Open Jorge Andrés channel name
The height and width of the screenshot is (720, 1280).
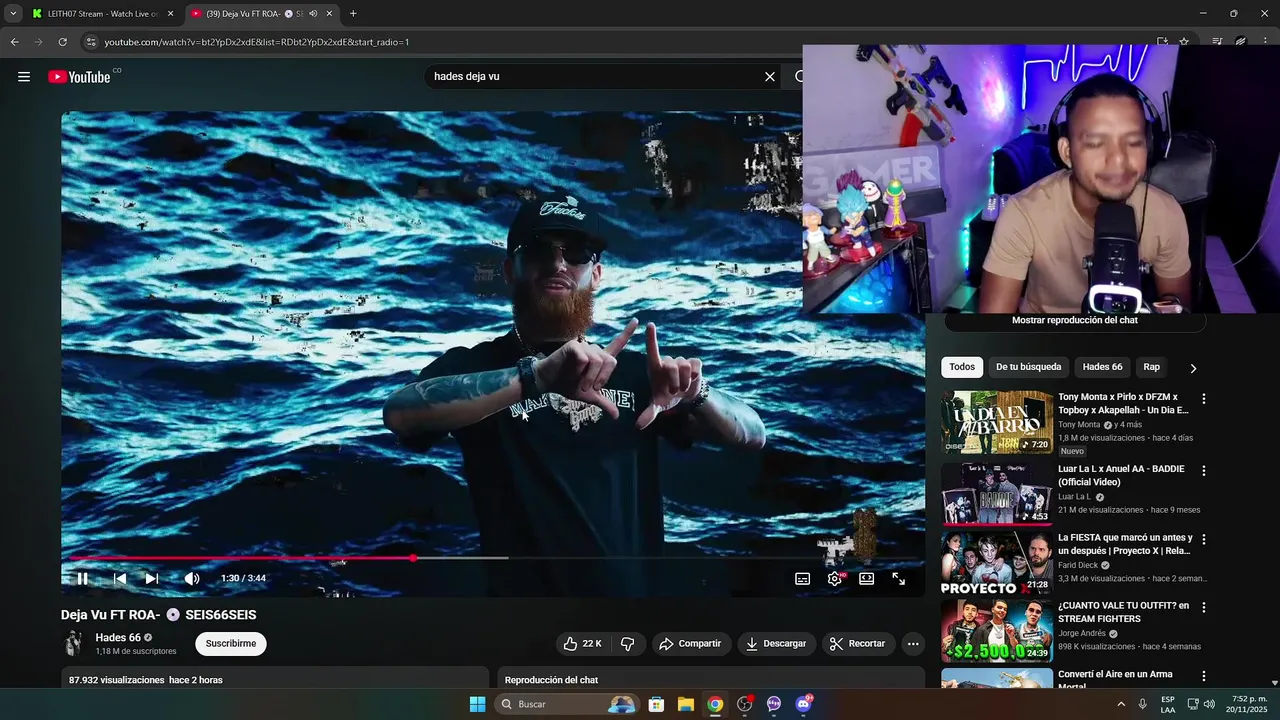click(1082, 633)
